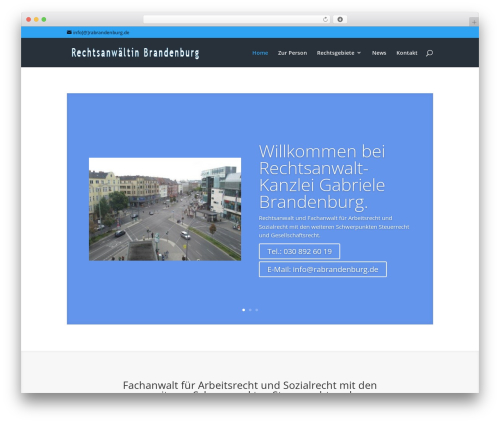Click the Rechtsanwältin Brandenburg site logo

coord(135,53)
